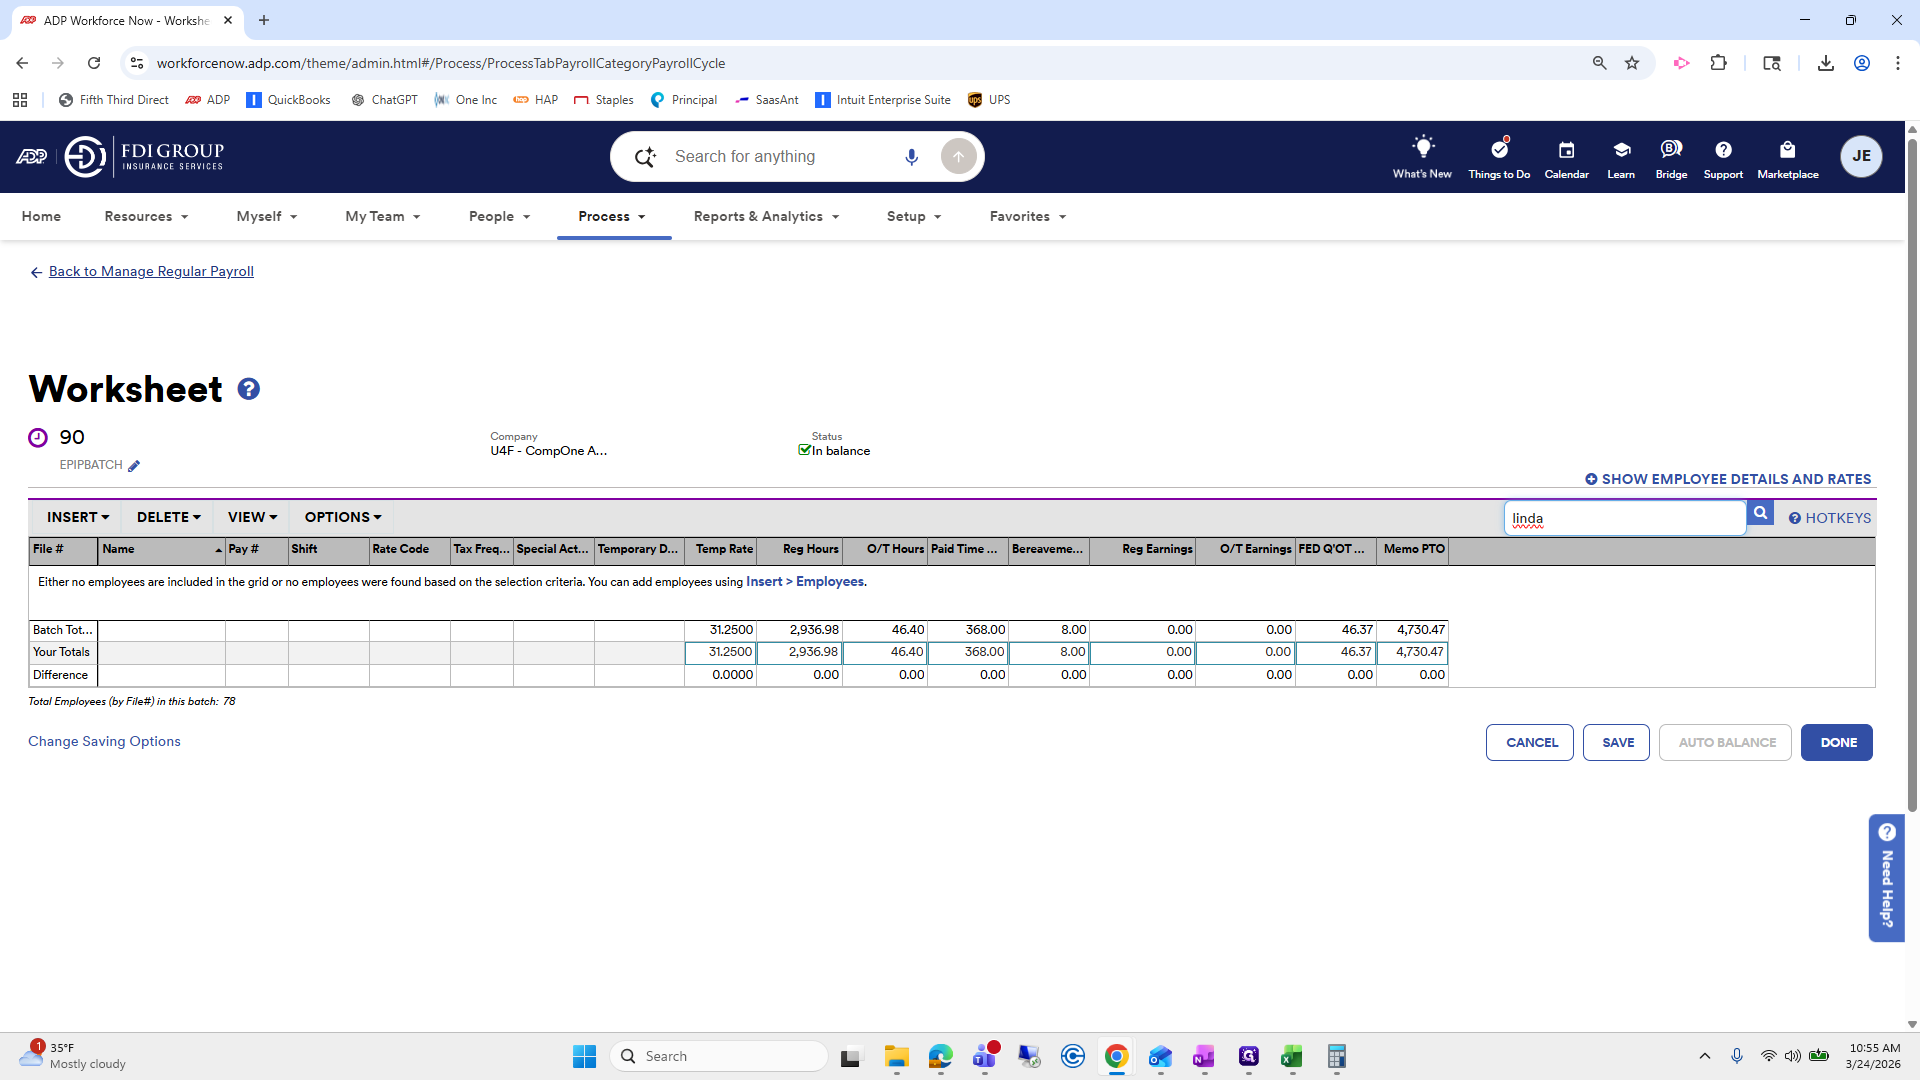Viewport: 1920px width, 1080px height.
Task: Click the DONE button
Action: (x=1837, y=743)
